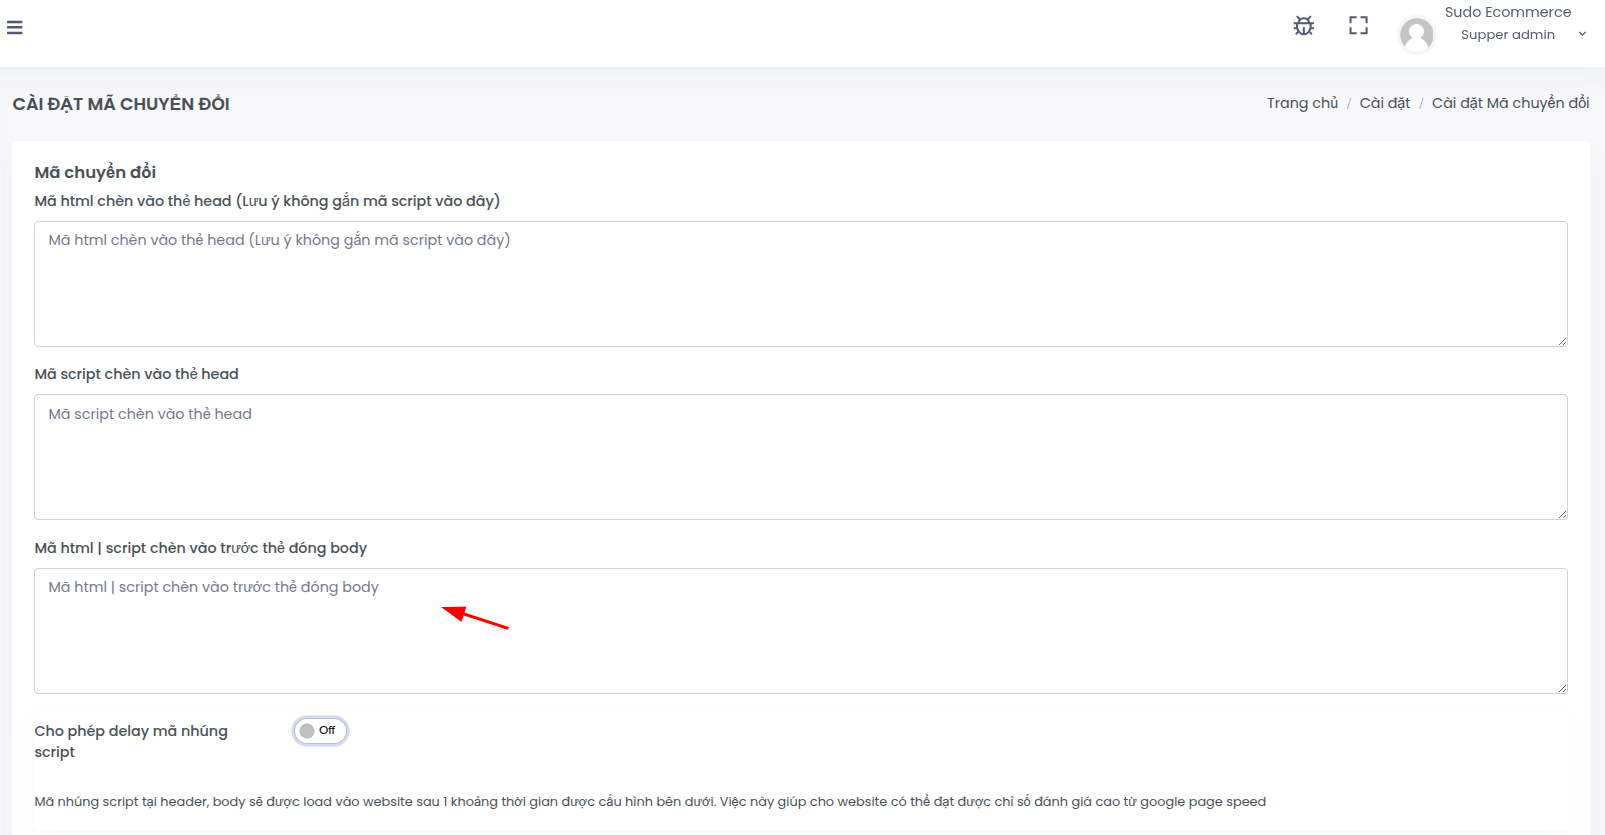
Task: Click the label above the closing body textarea
Action: tap(201, 548)
